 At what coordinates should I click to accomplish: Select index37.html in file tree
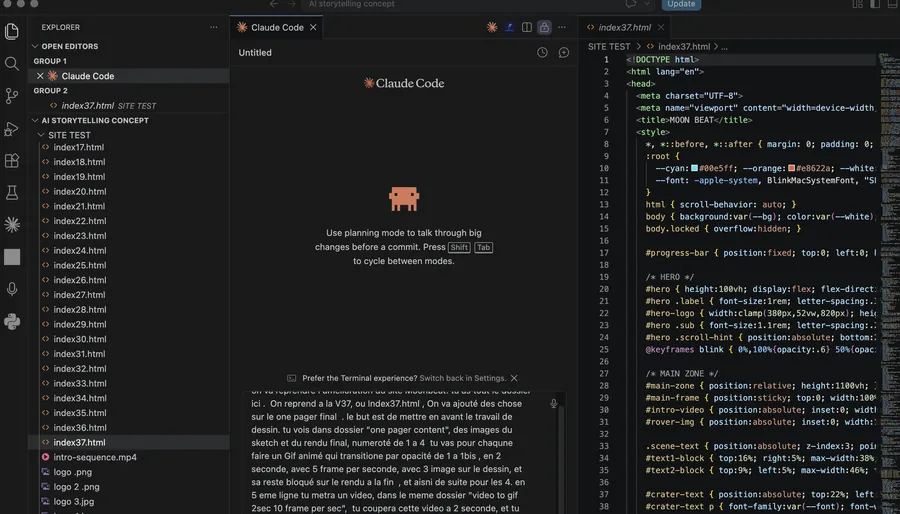pos(129,442)
